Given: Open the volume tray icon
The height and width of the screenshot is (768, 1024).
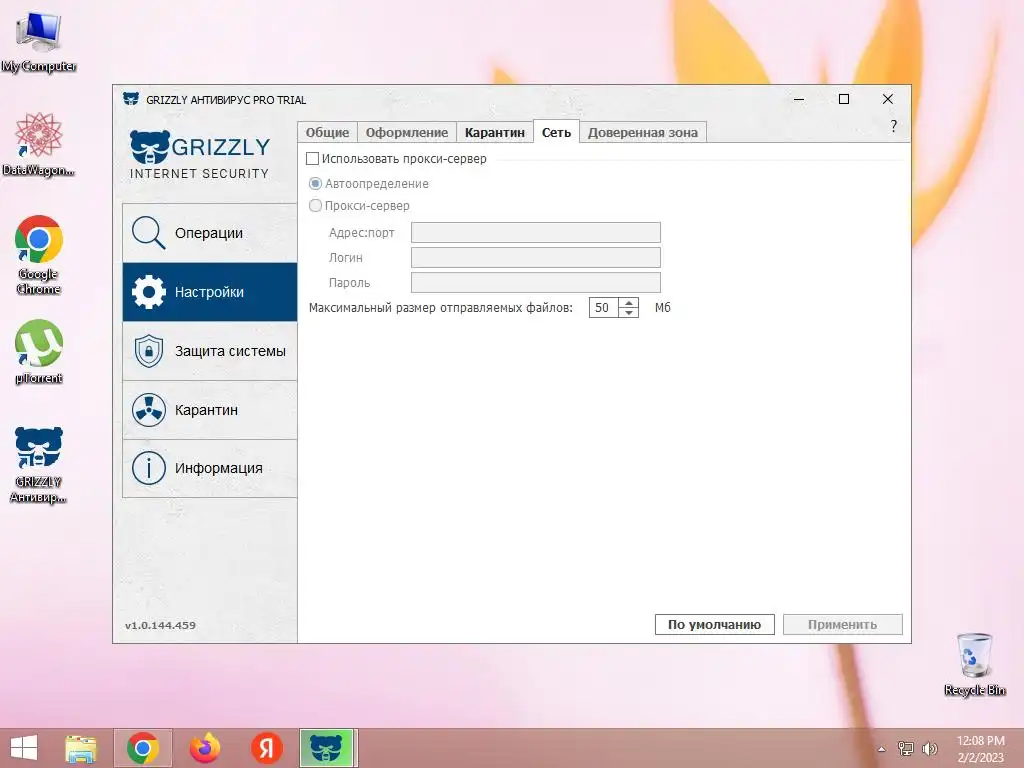Looking at the screenshot, I should [929, 749].
